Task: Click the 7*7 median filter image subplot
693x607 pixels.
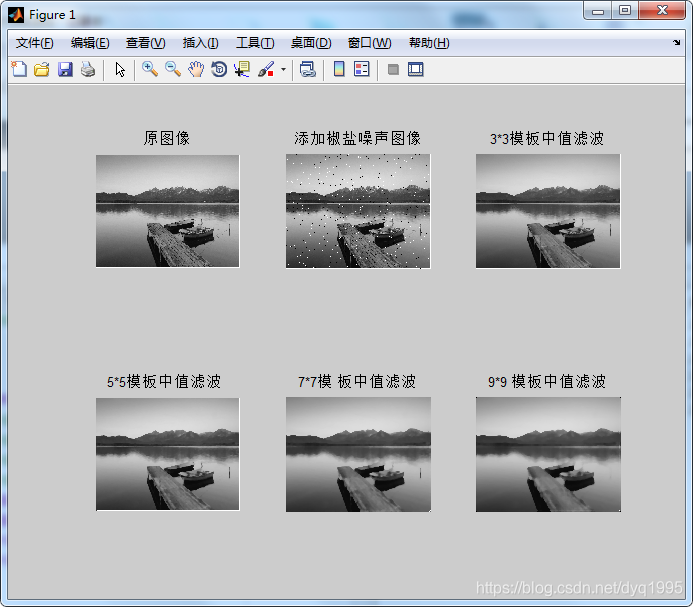Action: (358, 454)
